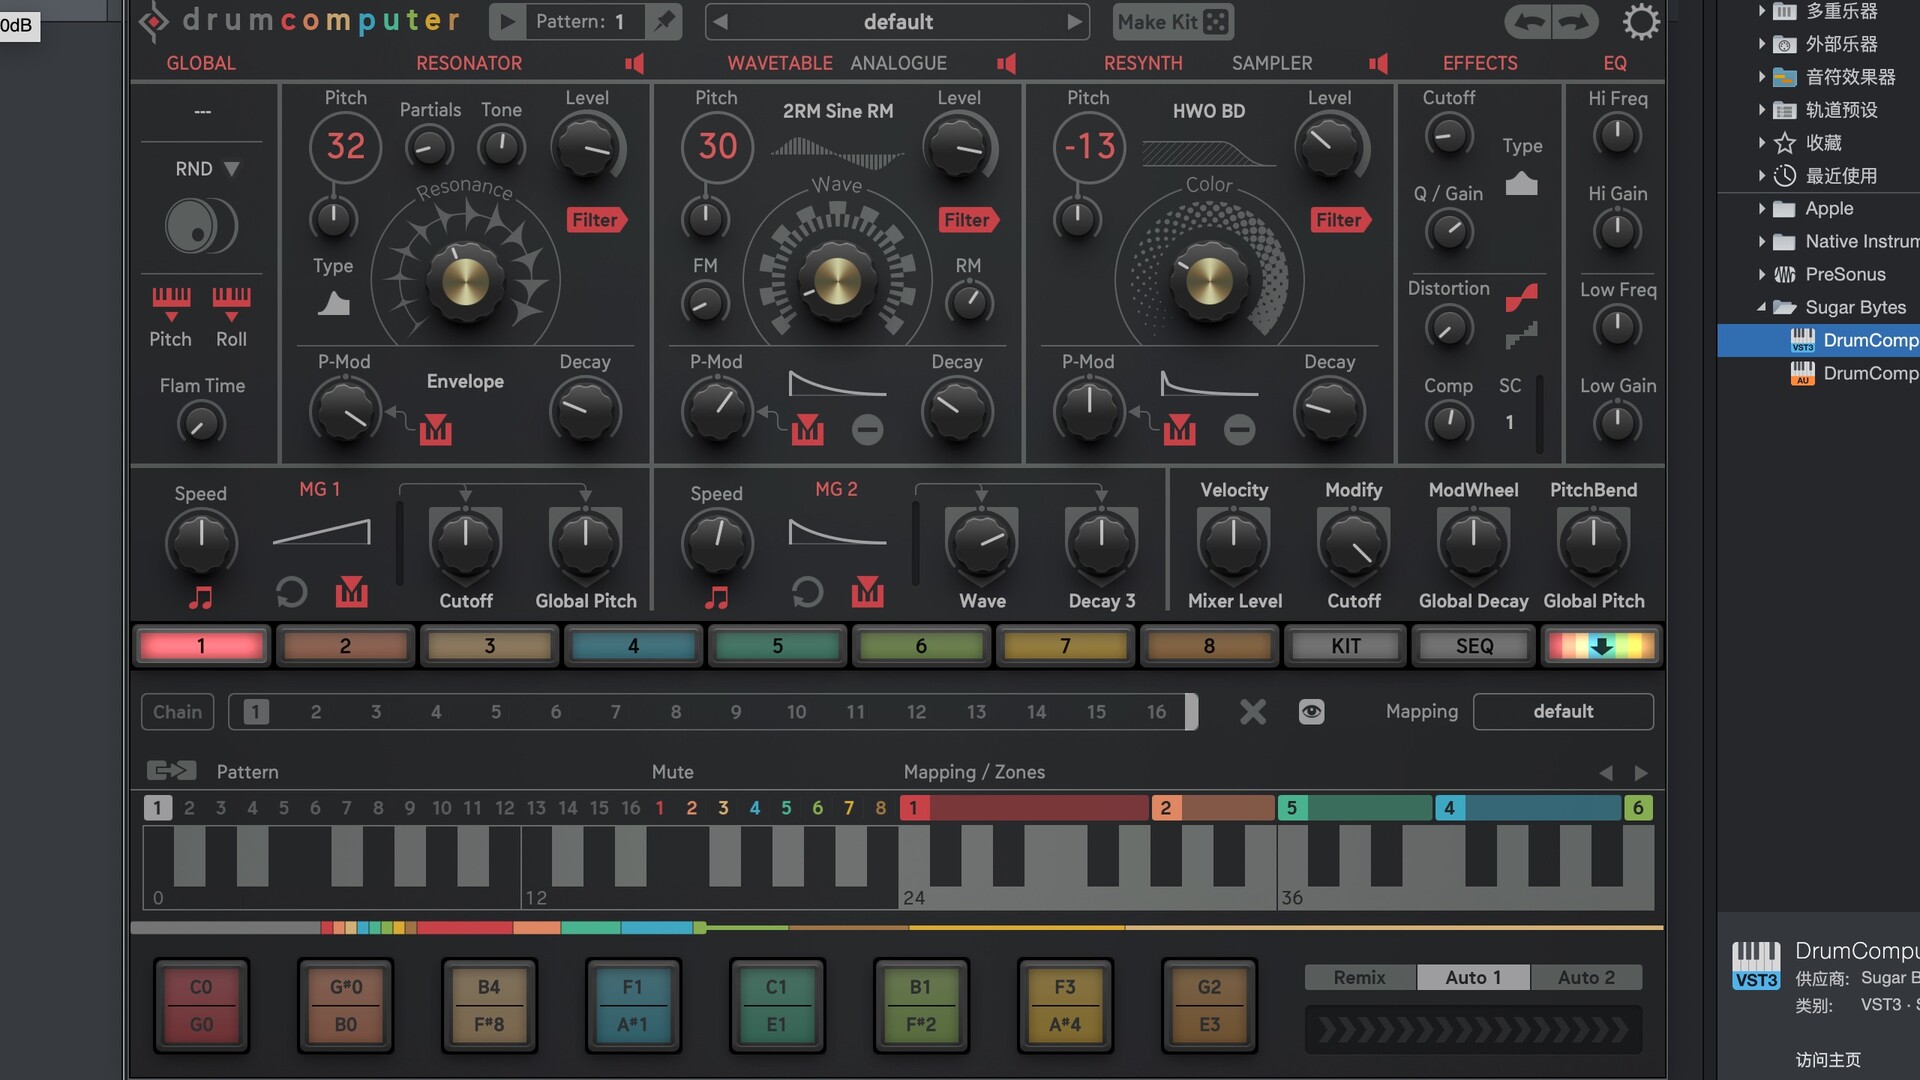Expand the Native Instruments folder
The height and width of the screenshot is (1080, 1920).
(1762, 242)
